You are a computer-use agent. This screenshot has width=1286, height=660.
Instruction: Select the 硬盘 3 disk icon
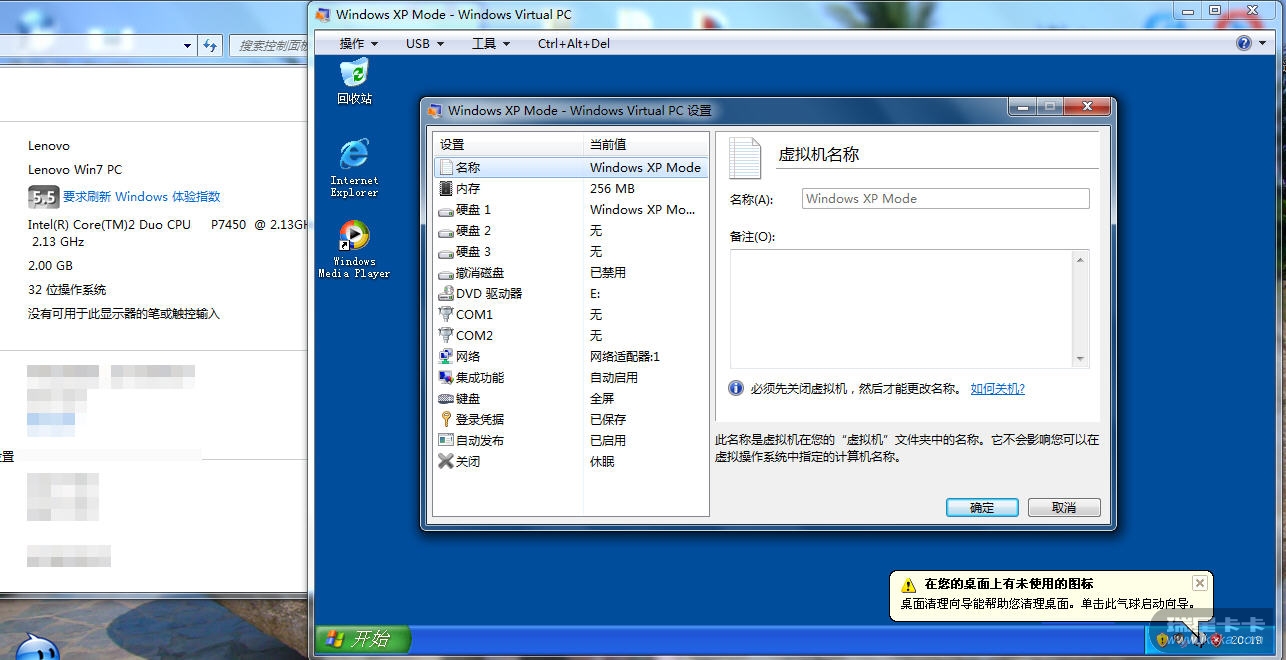point(446,252)
